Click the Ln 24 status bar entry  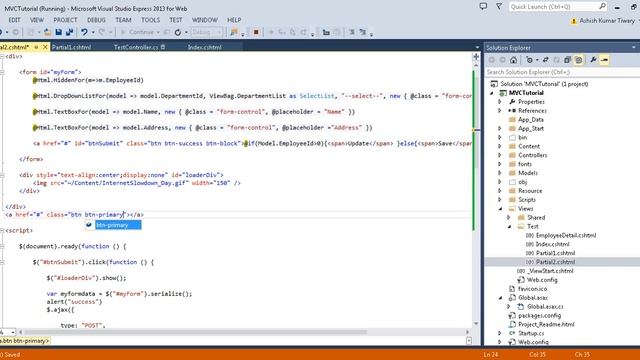point(491,354)
